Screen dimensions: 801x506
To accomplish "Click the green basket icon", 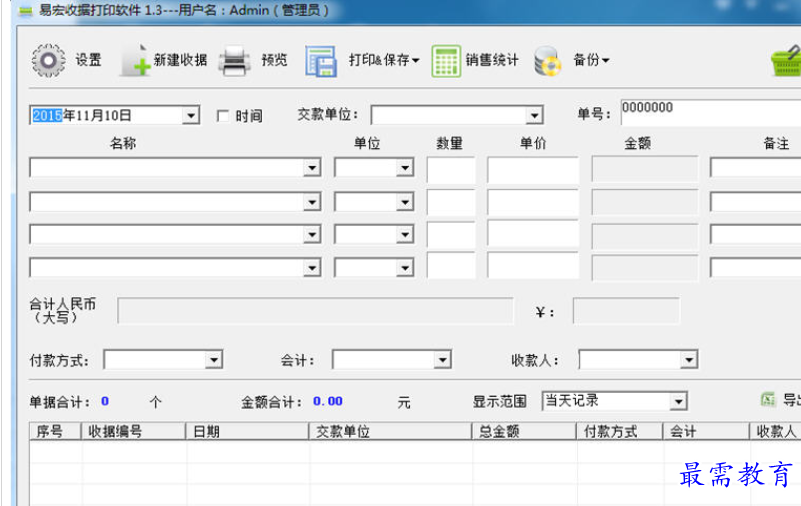I will (x=787, y=60).
